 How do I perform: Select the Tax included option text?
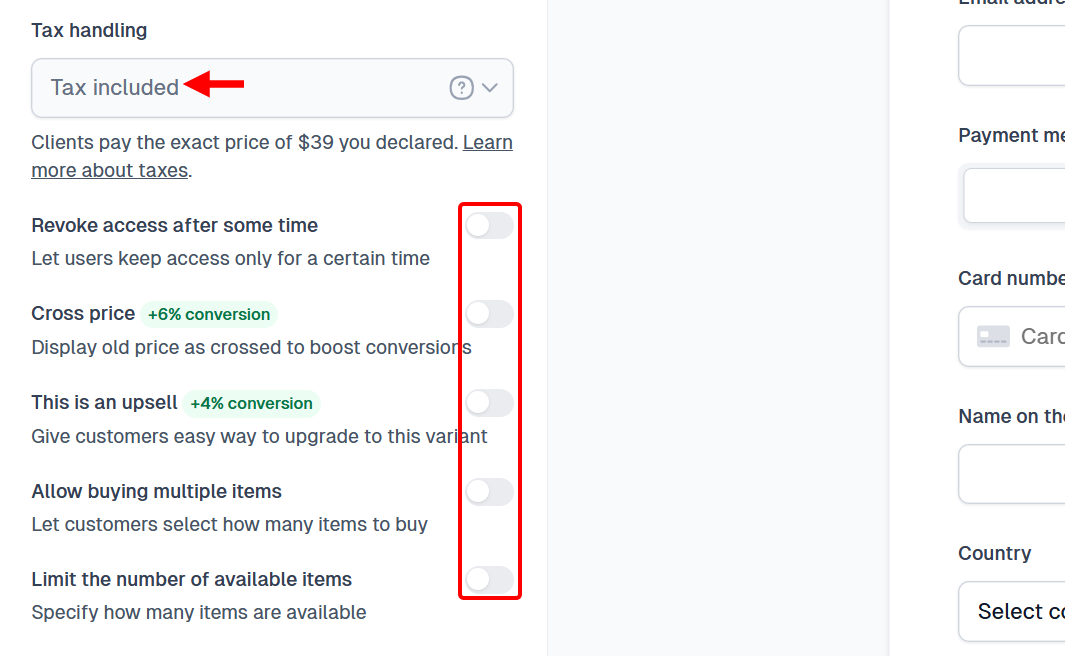(113, 87)
